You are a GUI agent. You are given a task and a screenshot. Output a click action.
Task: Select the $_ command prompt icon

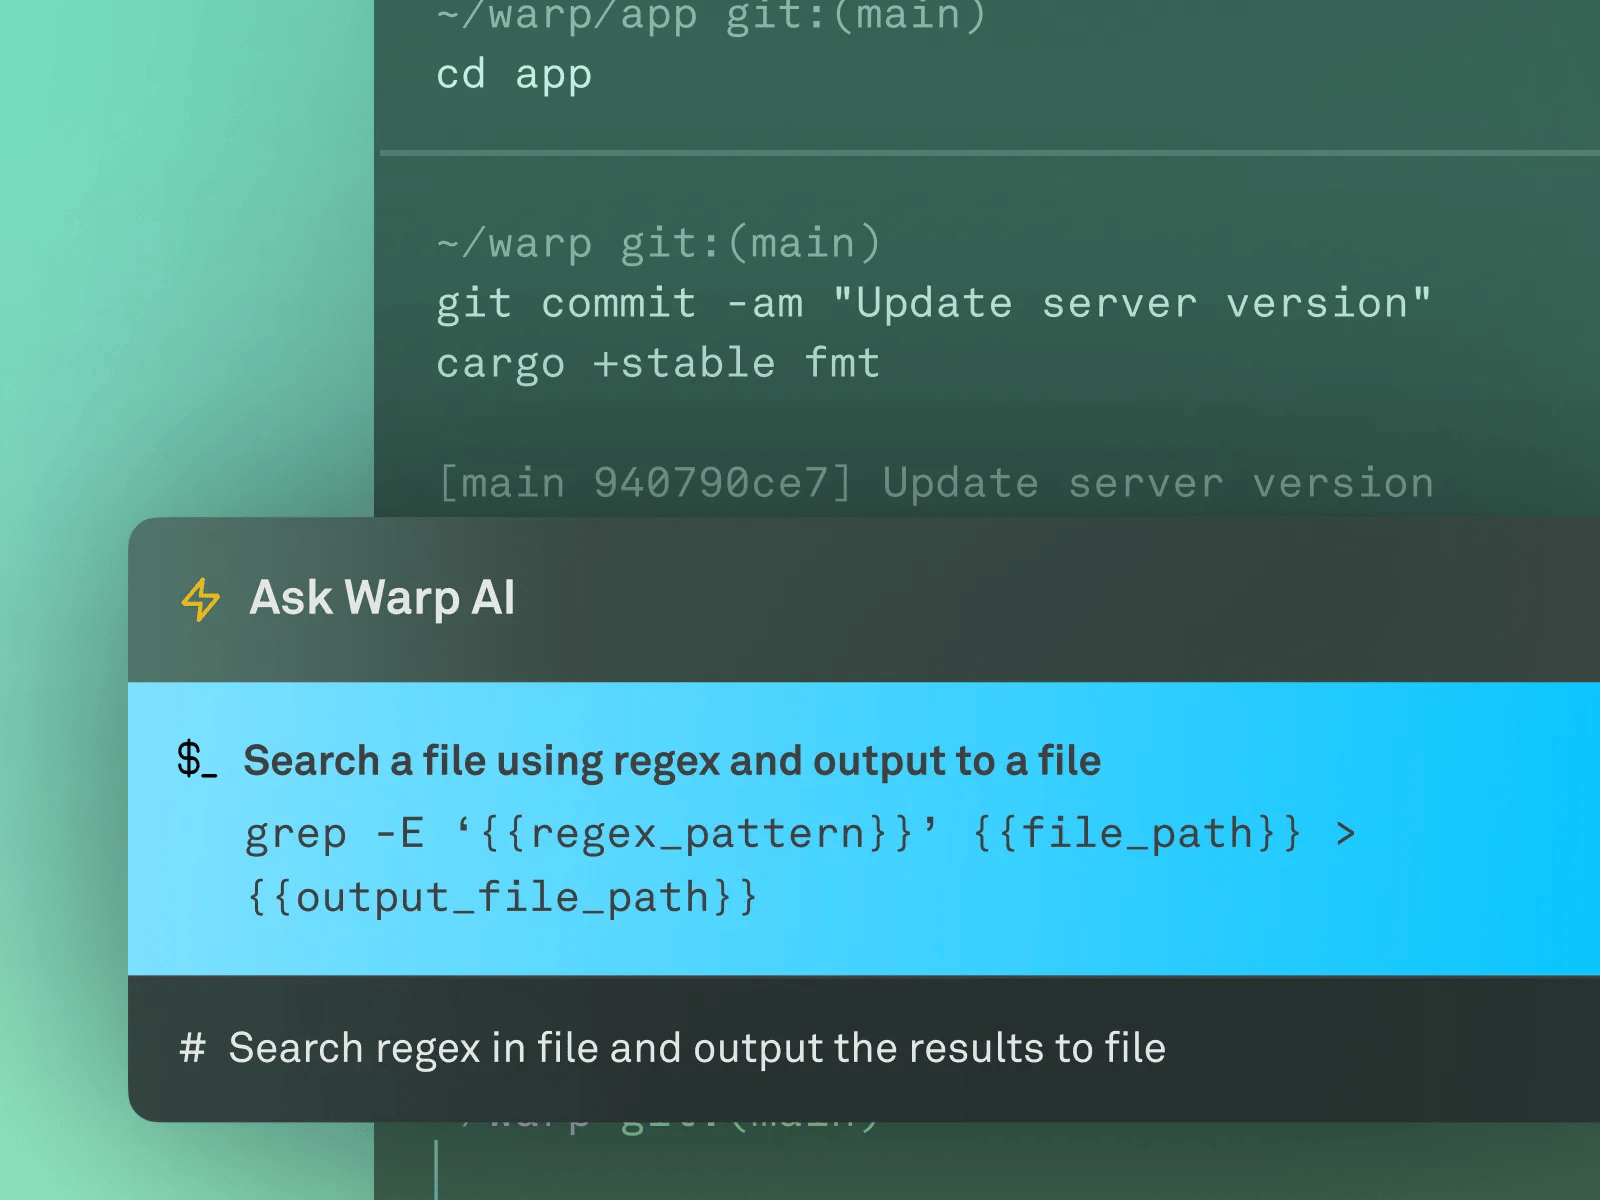click(x=196, y=762)
